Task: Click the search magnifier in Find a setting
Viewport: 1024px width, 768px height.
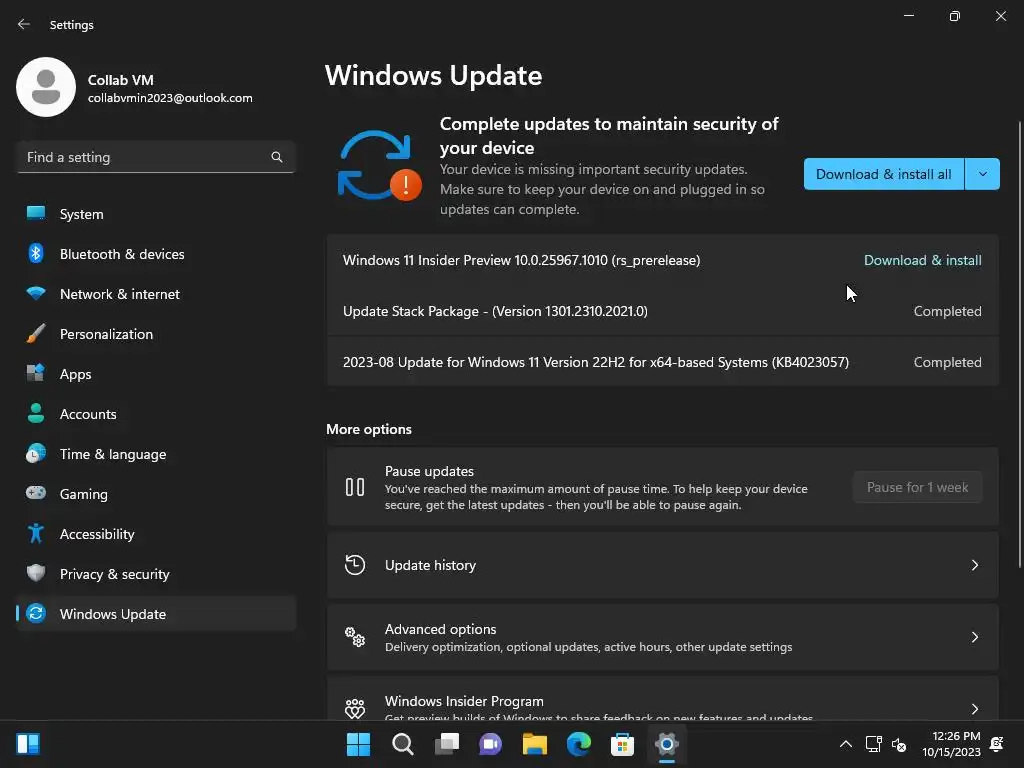Action: click(277, 157)
